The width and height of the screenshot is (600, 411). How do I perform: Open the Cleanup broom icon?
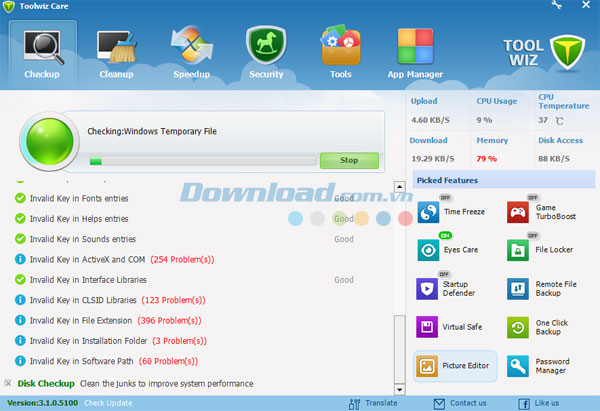(x=116, y=47)
